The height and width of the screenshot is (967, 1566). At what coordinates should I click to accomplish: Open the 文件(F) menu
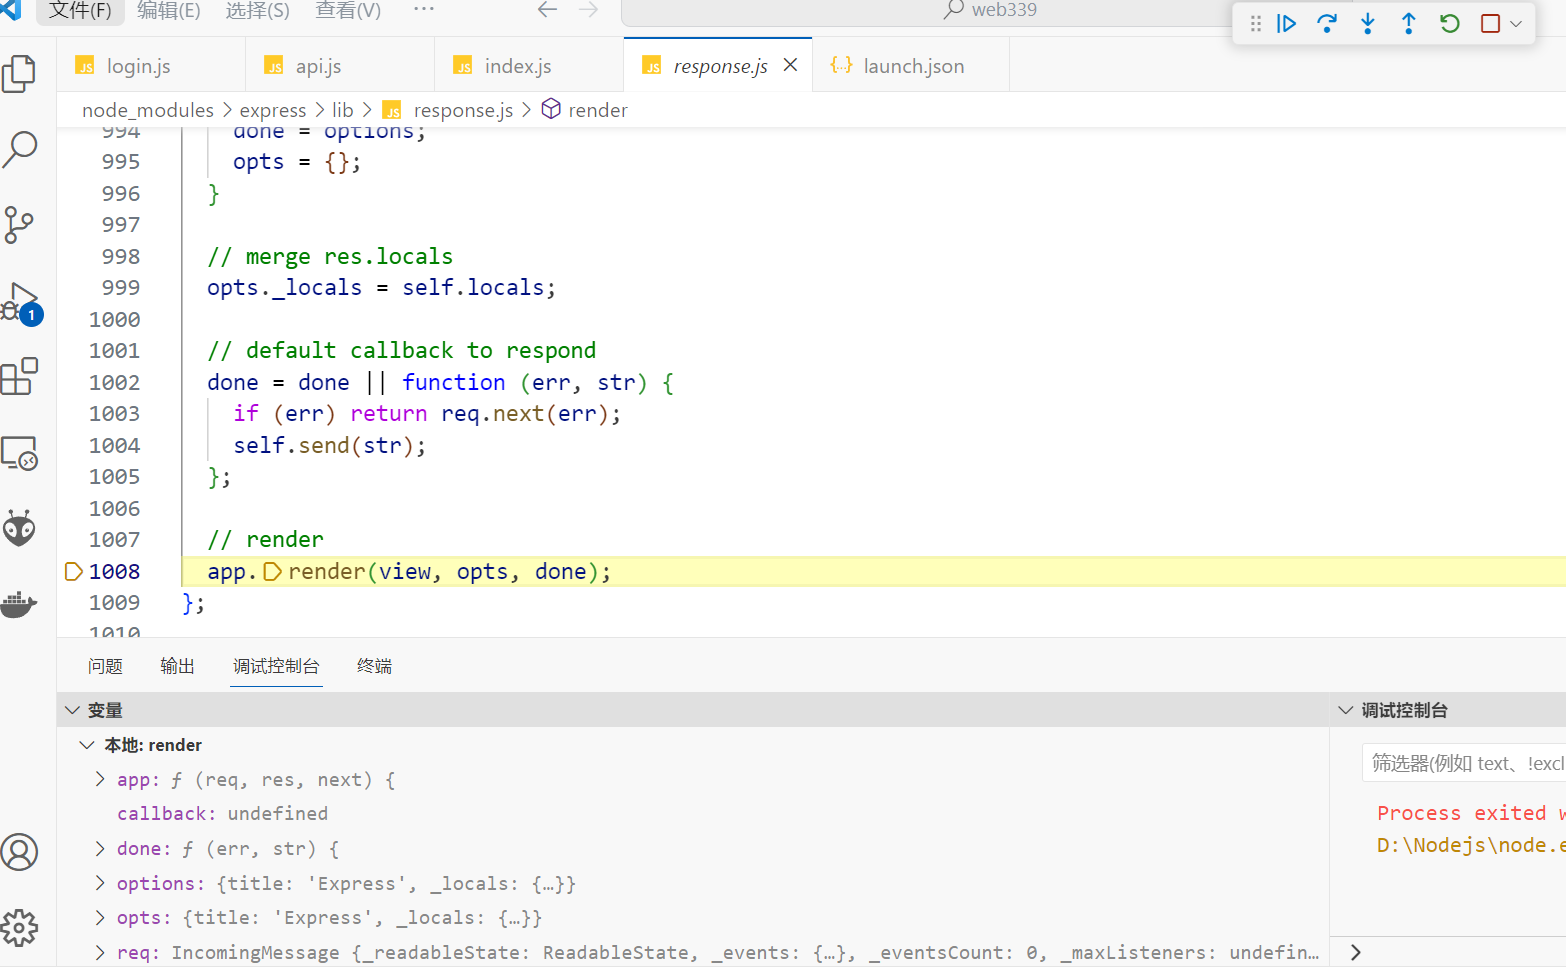click(80, 10)
